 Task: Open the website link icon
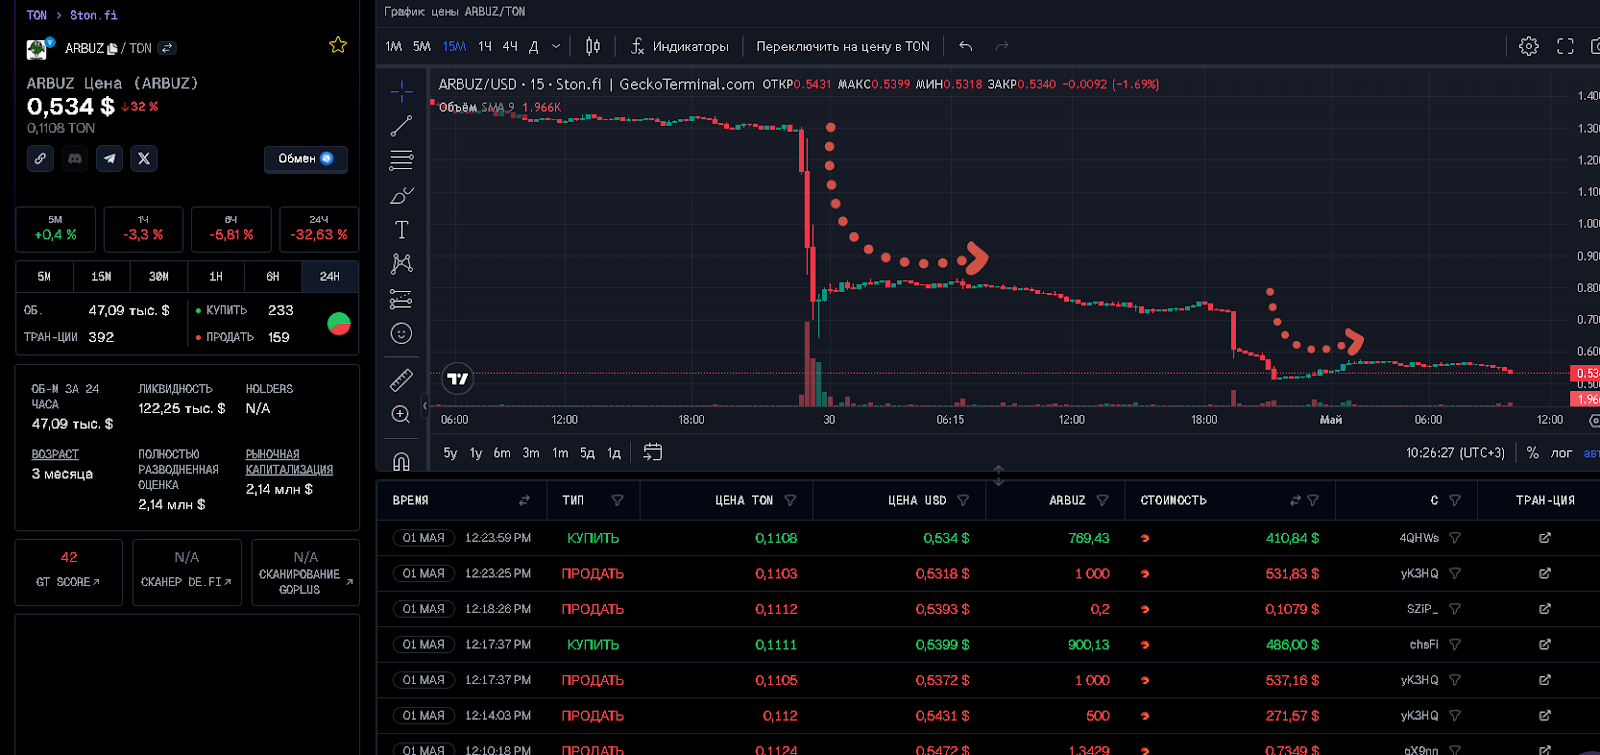[x=40, y=158]
